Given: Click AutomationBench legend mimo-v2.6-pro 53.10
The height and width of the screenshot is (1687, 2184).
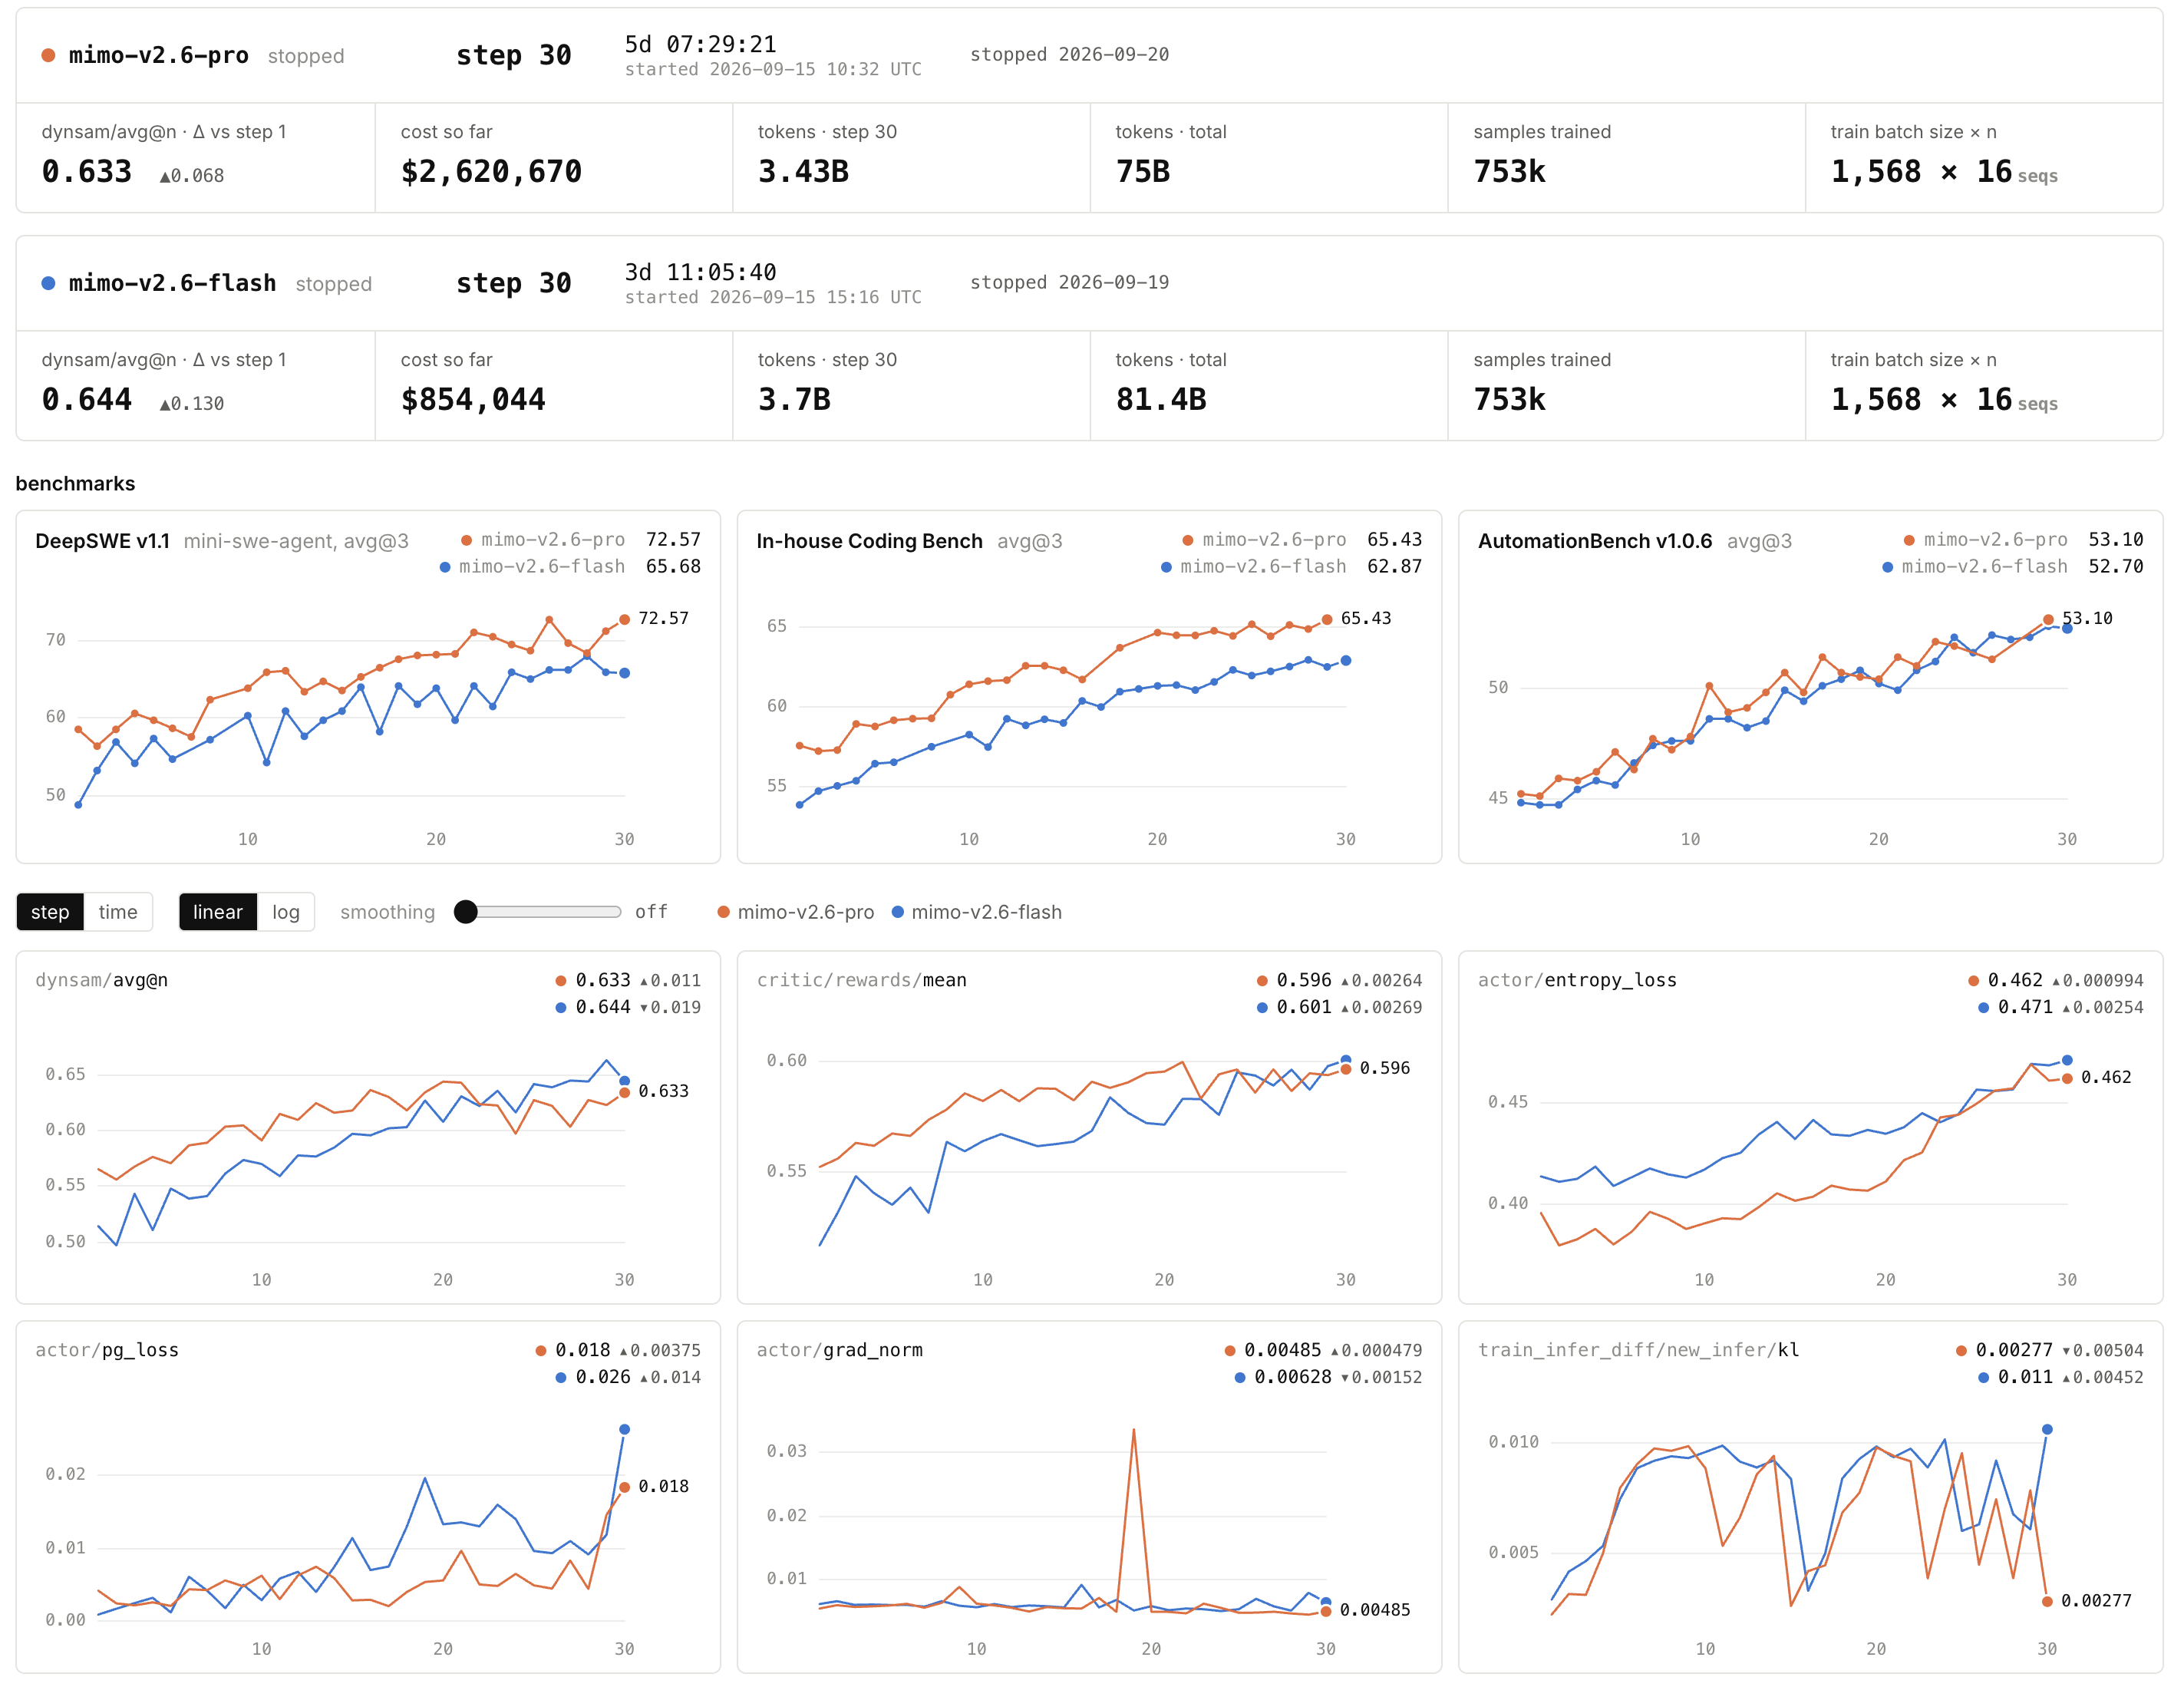Looking at the screenshot, I should 2023,540.
